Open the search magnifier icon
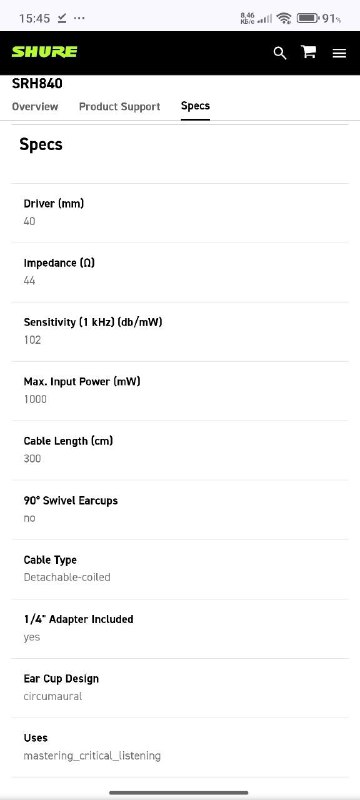The width and height of the screenshot is (360, 800). tap(279, 53)
